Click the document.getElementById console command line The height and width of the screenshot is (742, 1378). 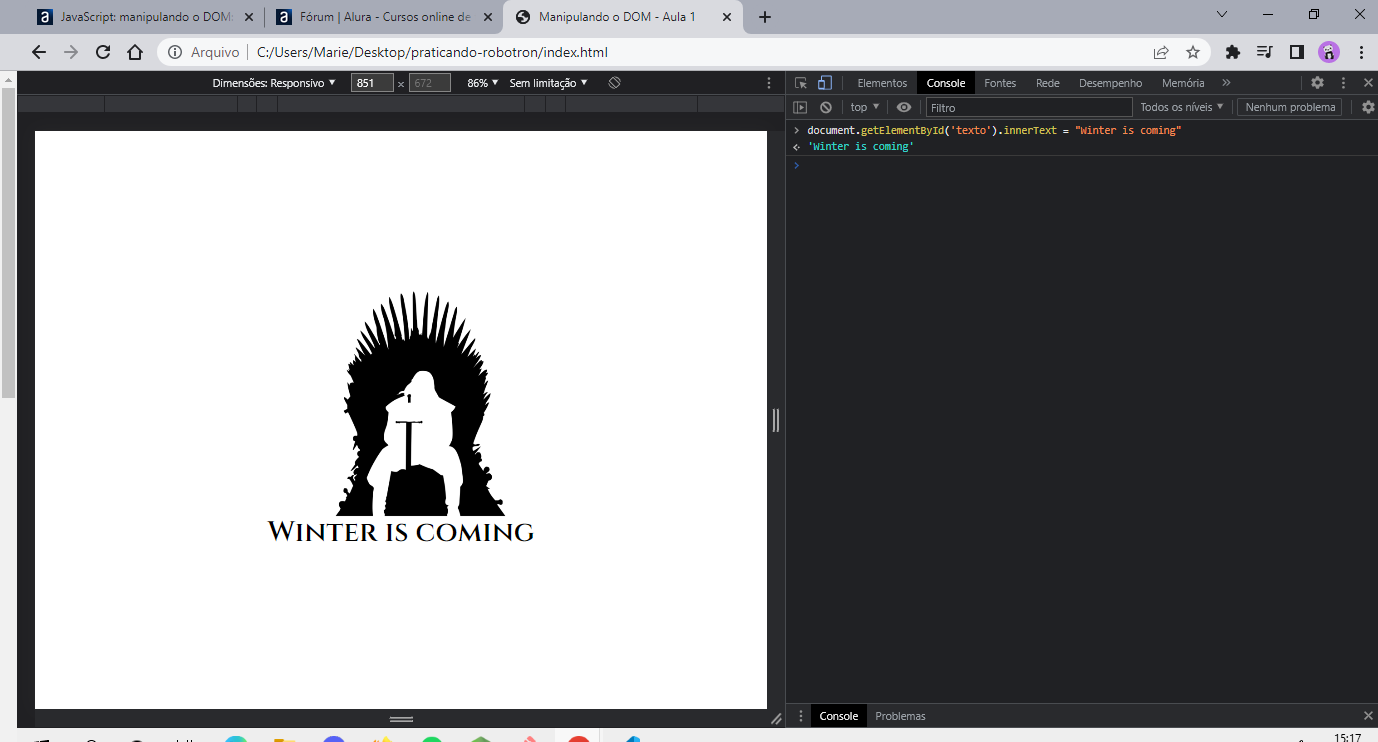(994, 131)
